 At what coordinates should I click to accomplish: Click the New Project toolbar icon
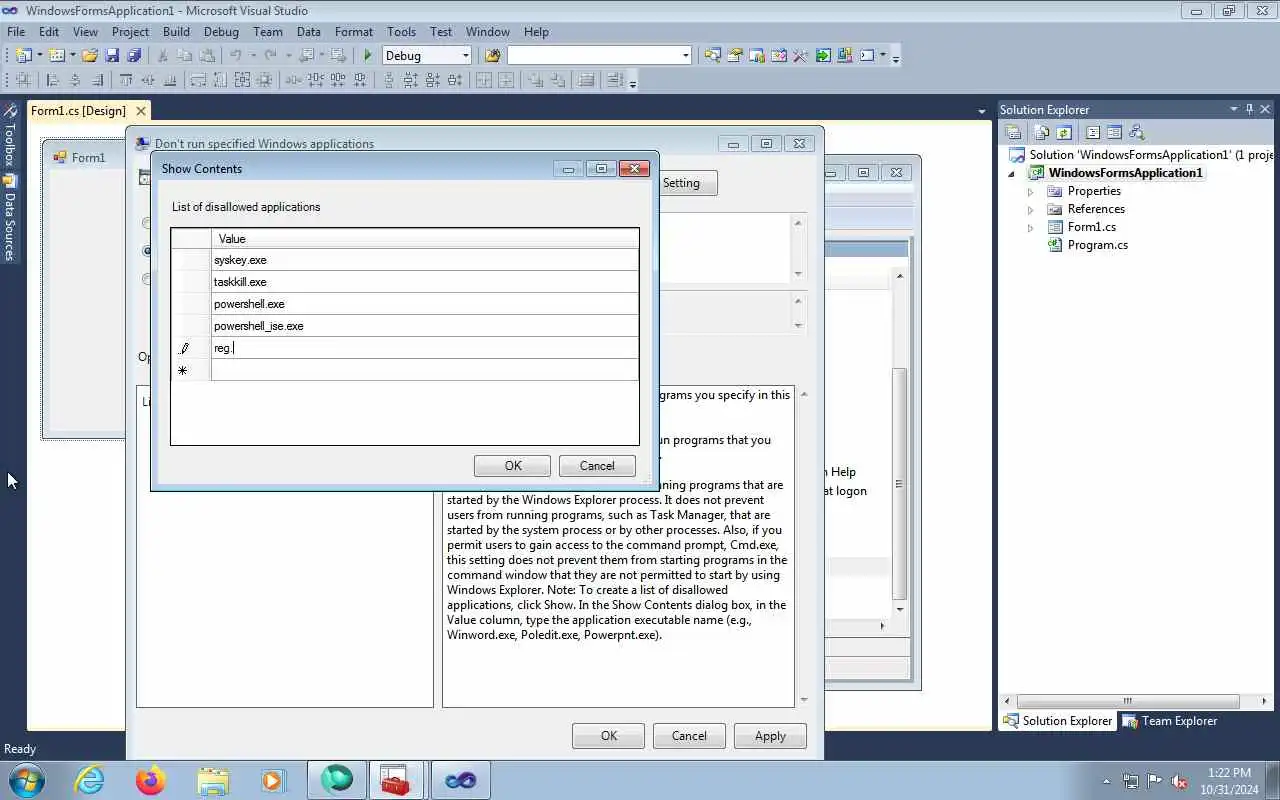[23, 56]
